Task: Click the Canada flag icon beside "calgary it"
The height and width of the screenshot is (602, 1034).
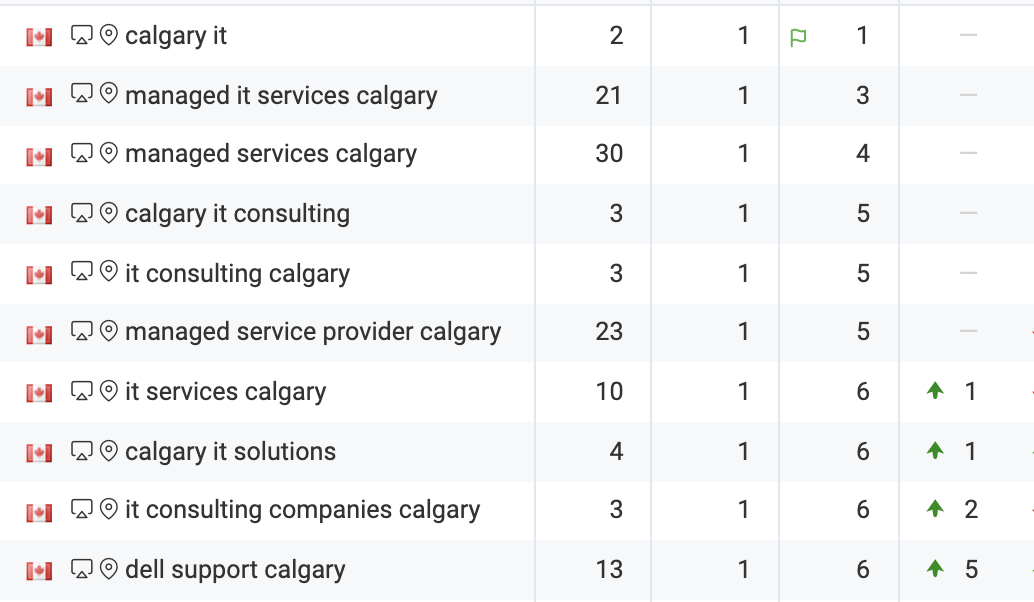Action: pyautogui.click(x=37, y=36)
